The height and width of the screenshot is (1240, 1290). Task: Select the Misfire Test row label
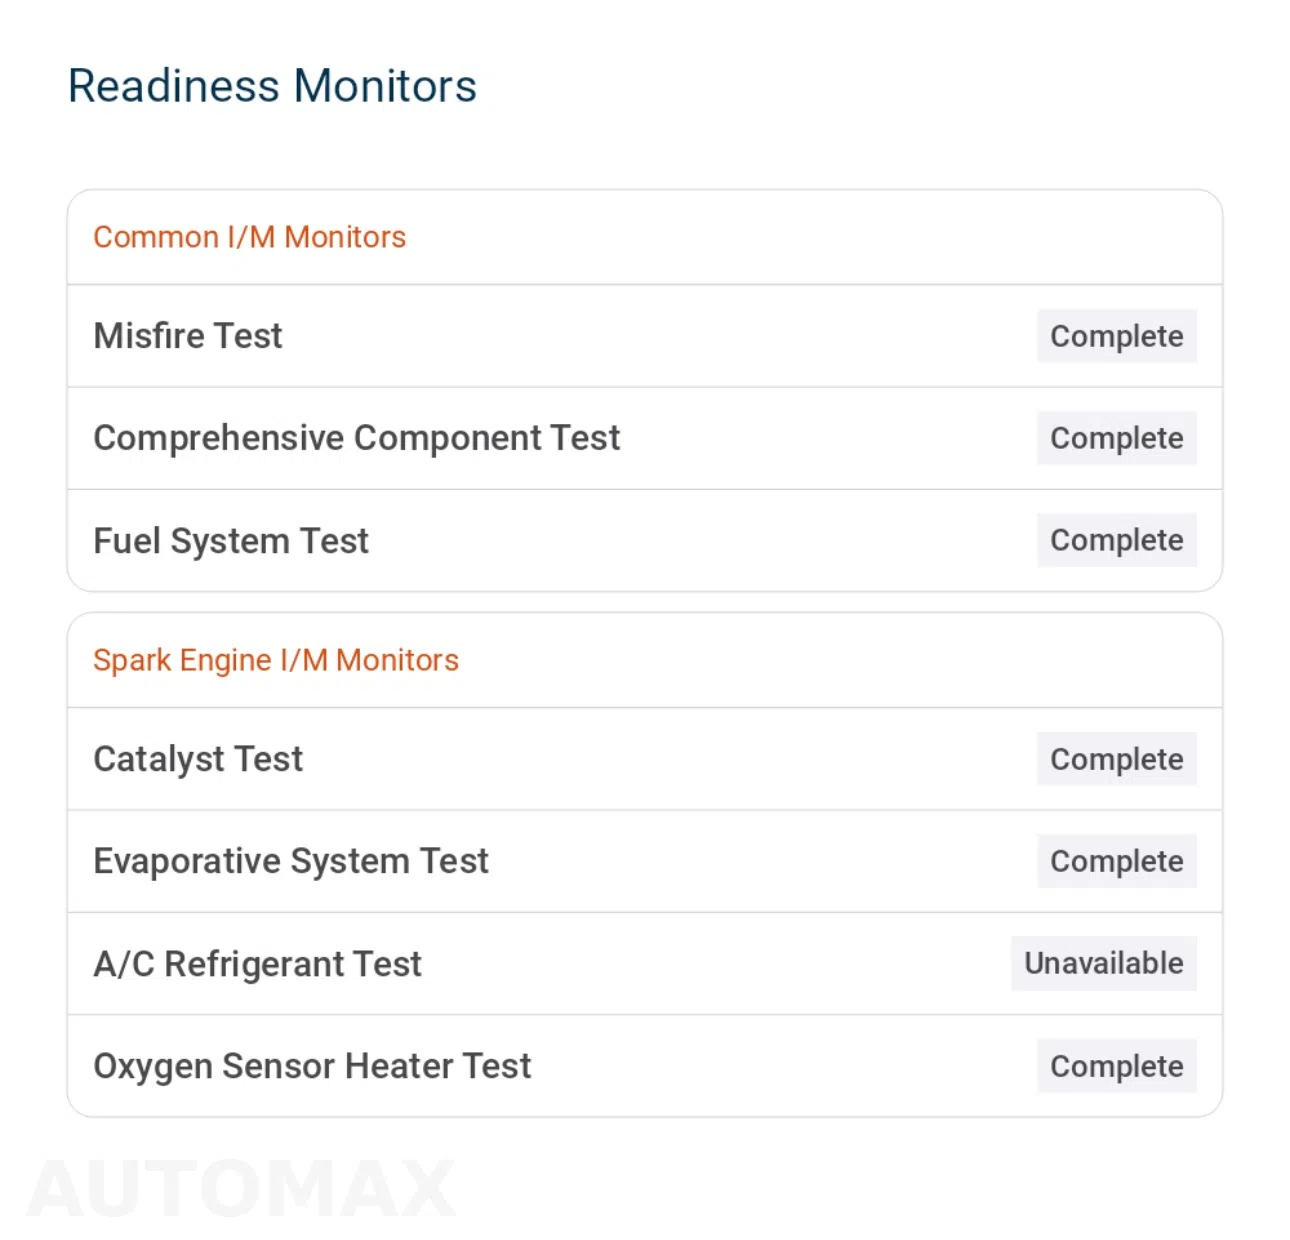188,336
